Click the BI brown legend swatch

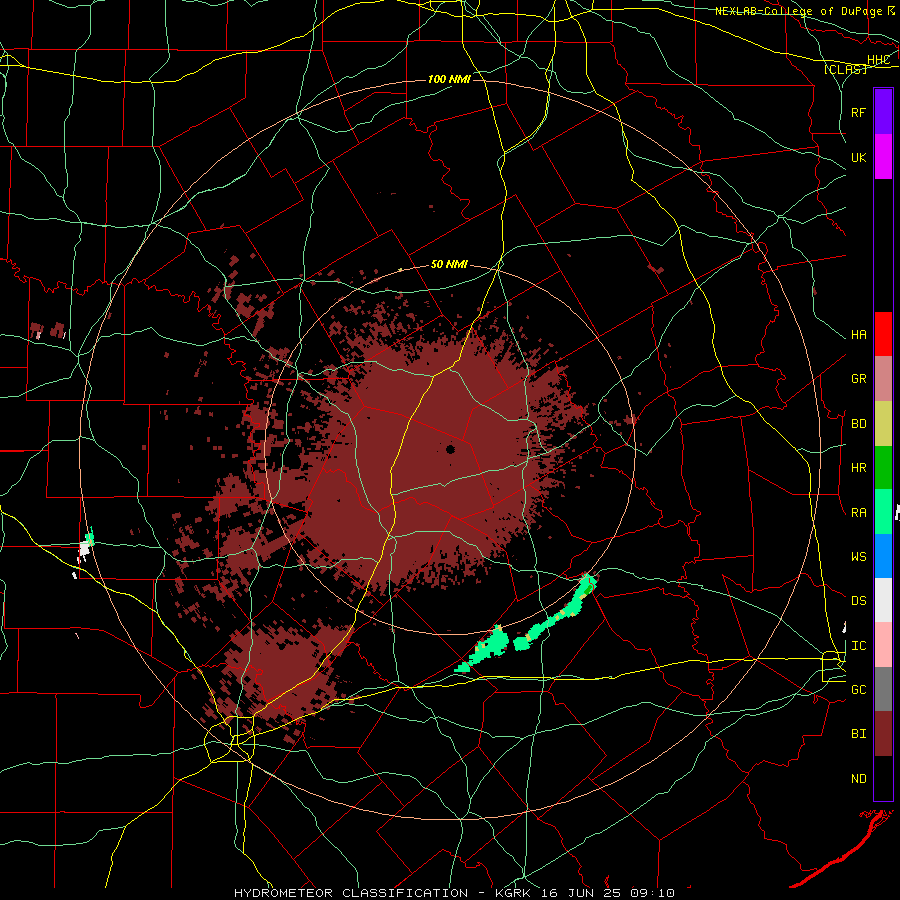[x=883, y=734]
